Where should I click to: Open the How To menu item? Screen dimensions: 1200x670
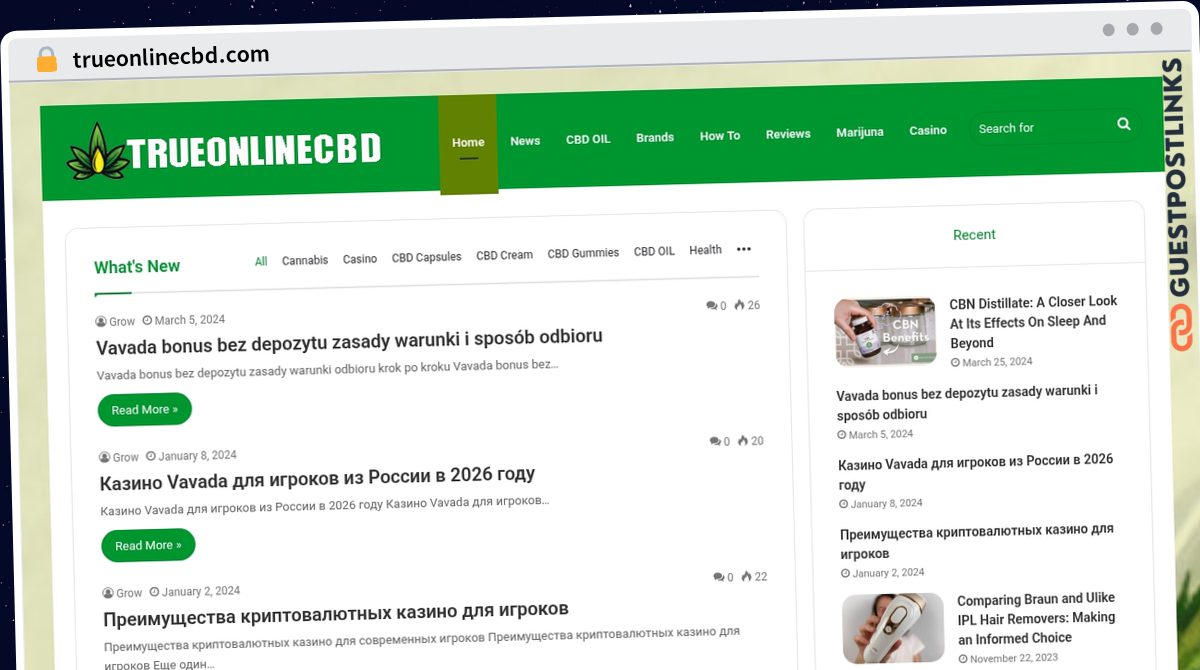pyautogui.click(x=720, y=136)
